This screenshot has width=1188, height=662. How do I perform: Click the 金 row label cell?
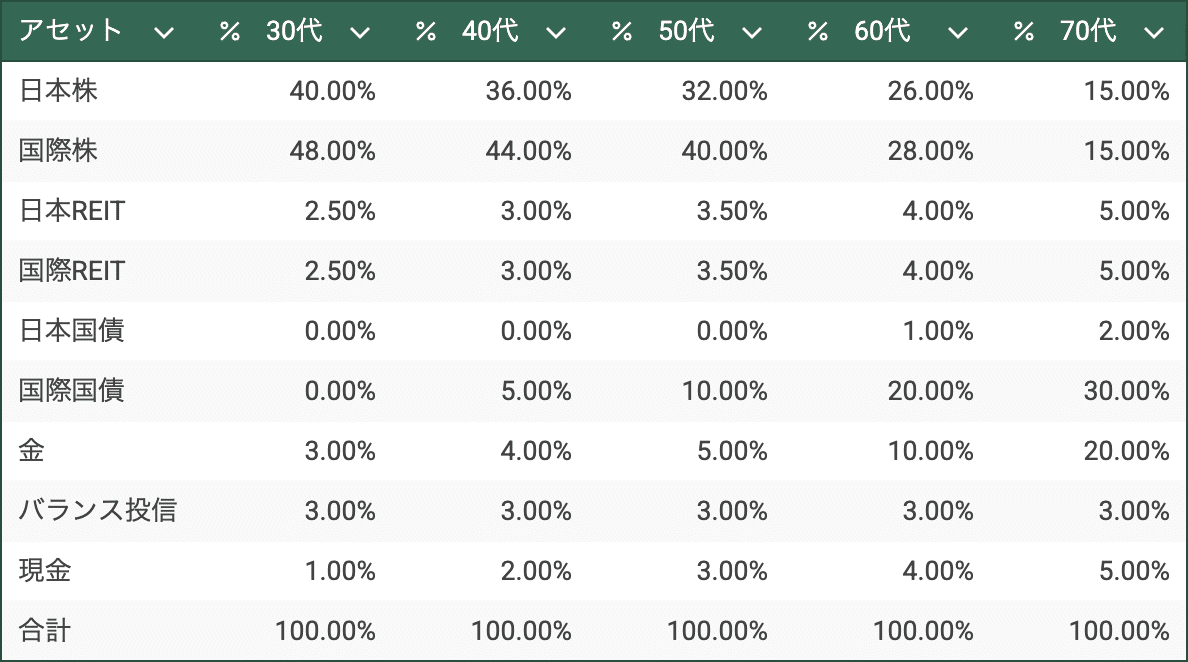(32, 452)
